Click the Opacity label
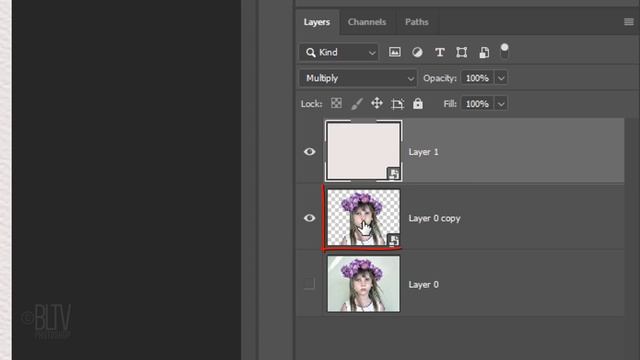 coord(440,78)
